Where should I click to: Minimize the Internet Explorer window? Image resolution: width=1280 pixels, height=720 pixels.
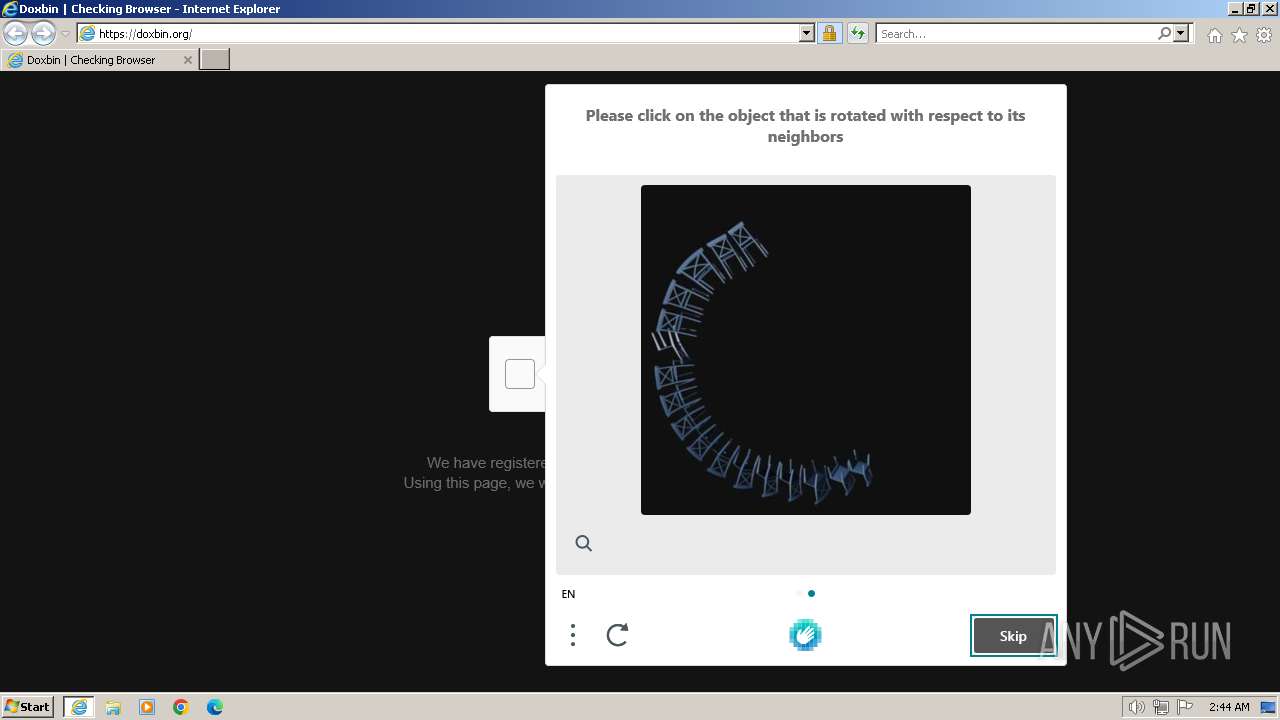click(x=1235, y=8)
